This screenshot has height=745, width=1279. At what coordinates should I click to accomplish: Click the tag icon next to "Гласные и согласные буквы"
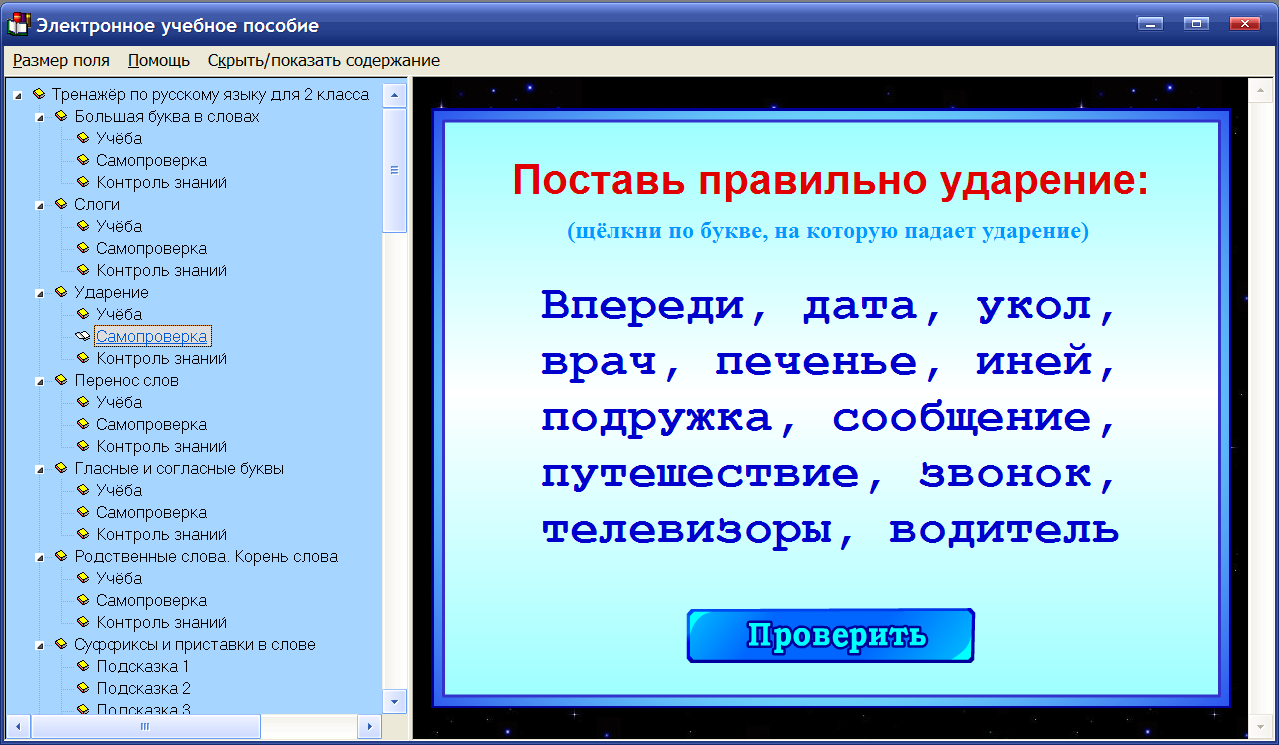60,468
